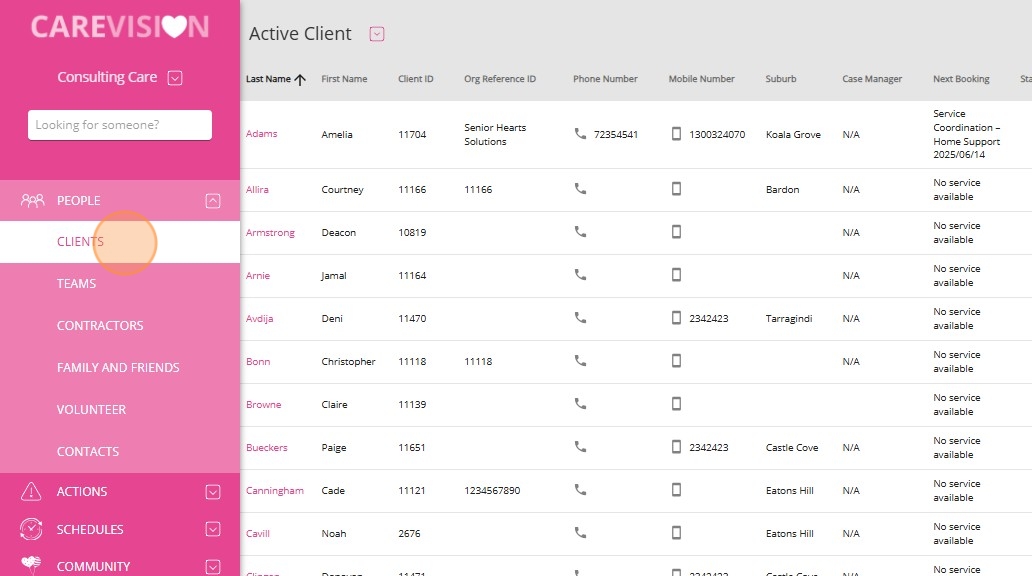Click the mobile icon in Bueckers row

tap(676, 447)
